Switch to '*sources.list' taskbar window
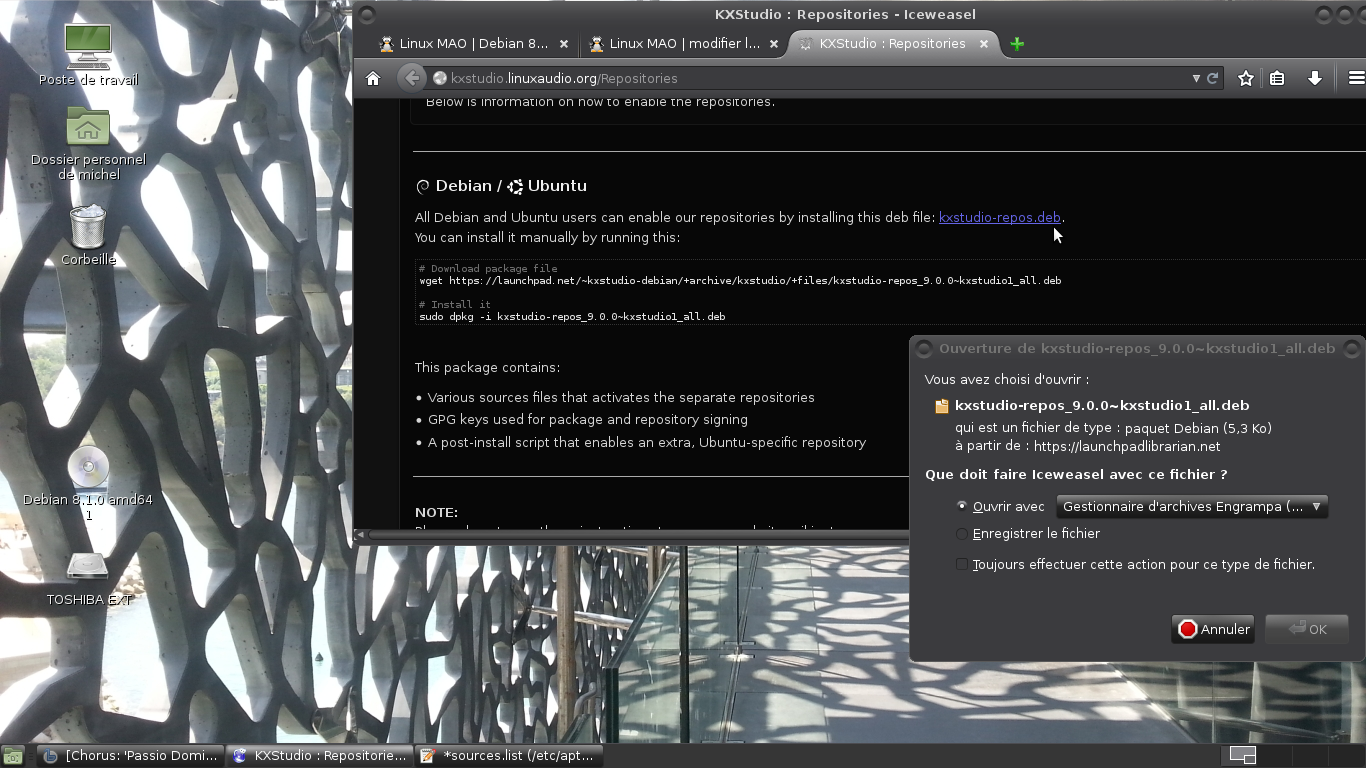Screen dimensions: 1366x768 point(507,756)
